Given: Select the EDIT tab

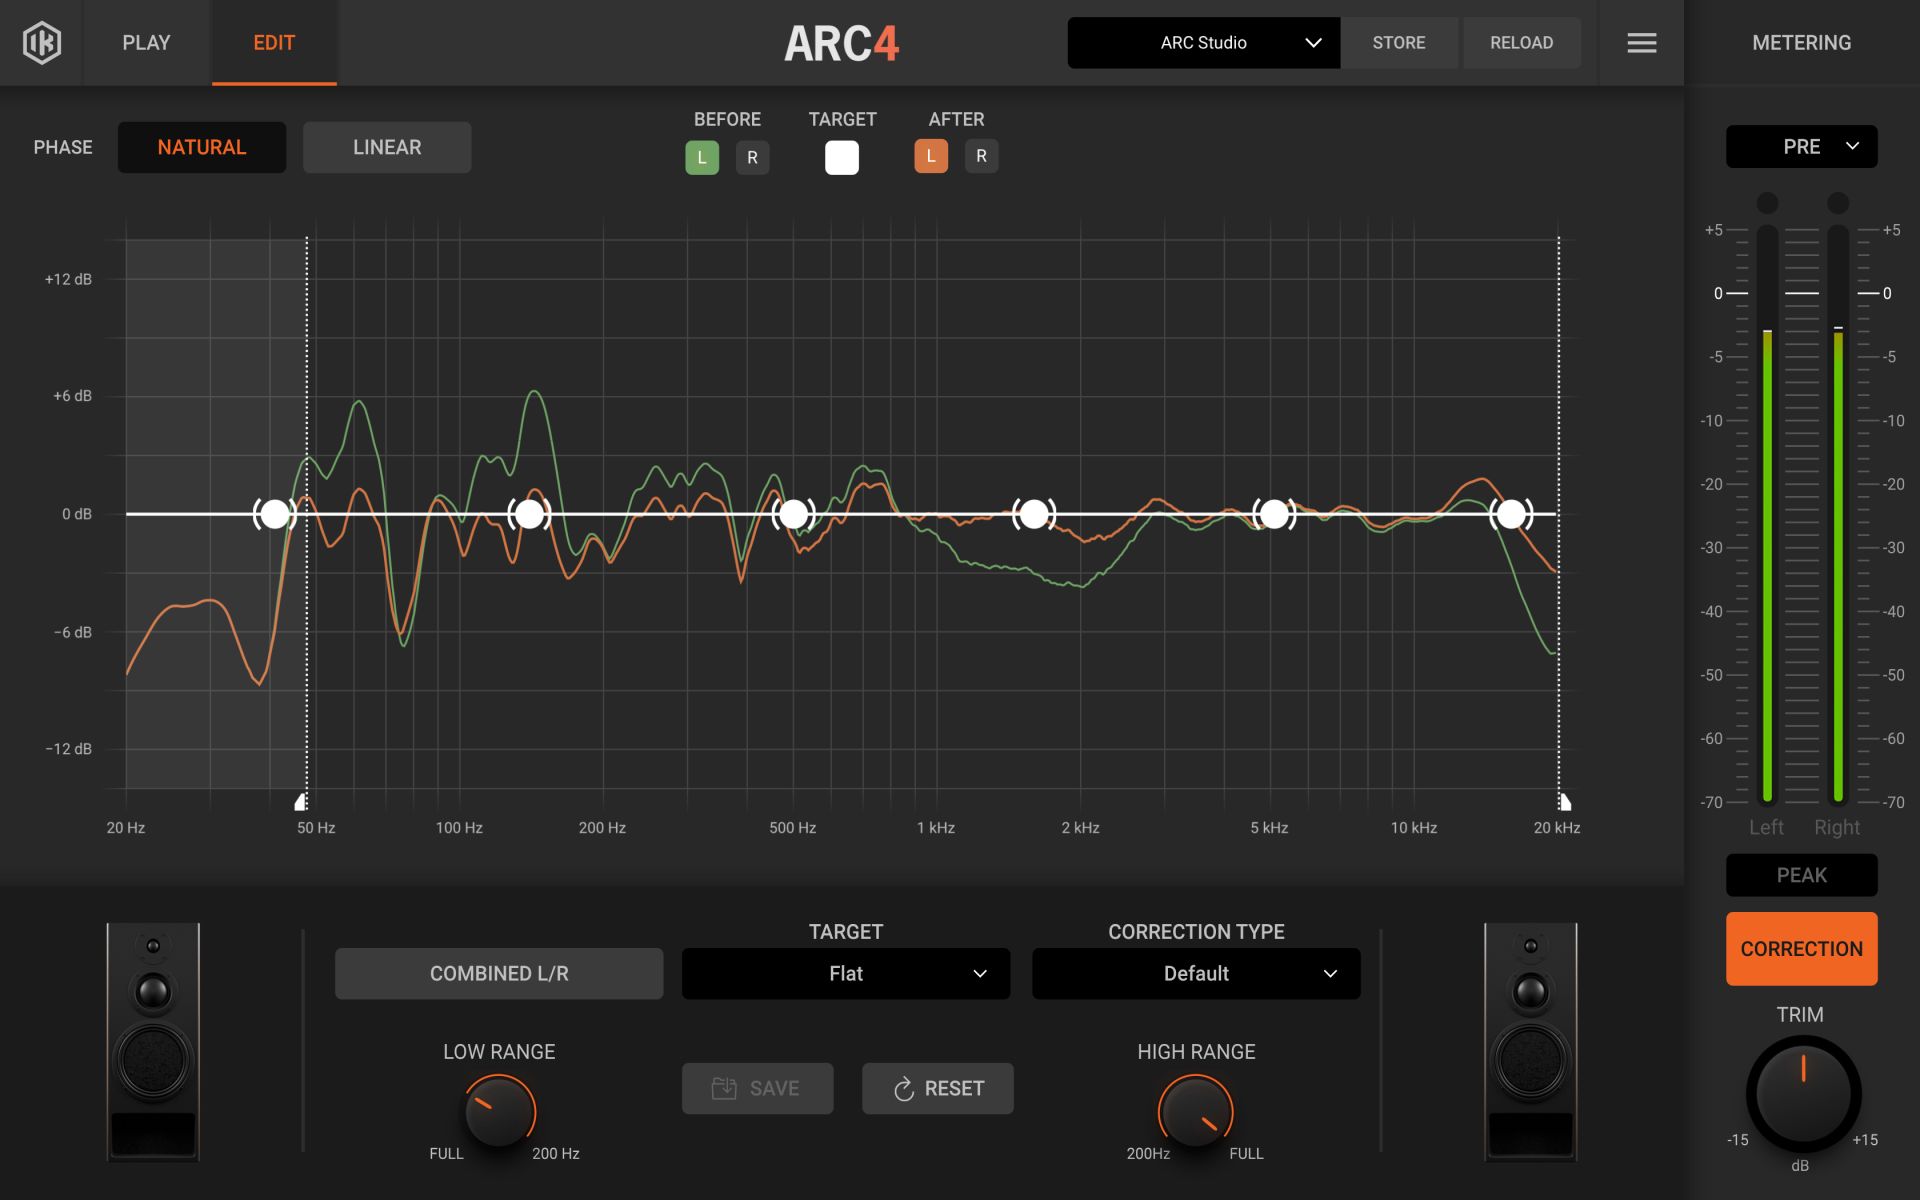Looking at the screenshot, I should pyautogui.click(x=274, y=42).
